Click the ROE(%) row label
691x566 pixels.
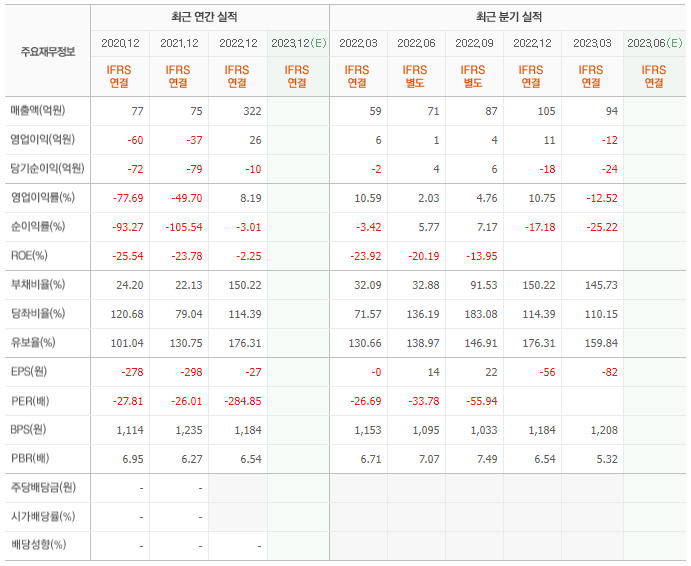[x=29, y=256]
